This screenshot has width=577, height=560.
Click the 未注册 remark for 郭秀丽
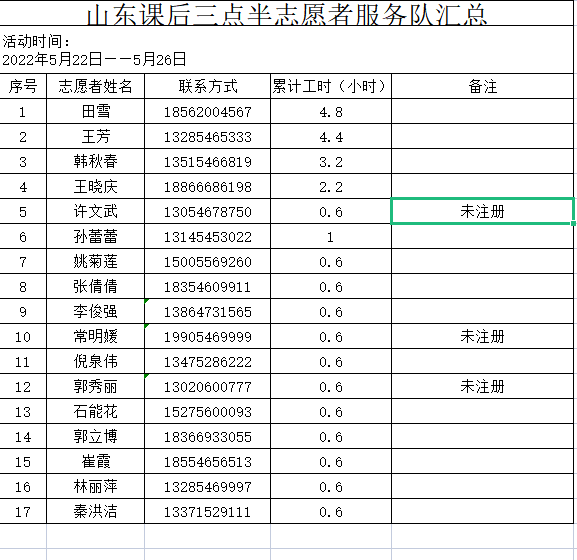click(482, 387)
